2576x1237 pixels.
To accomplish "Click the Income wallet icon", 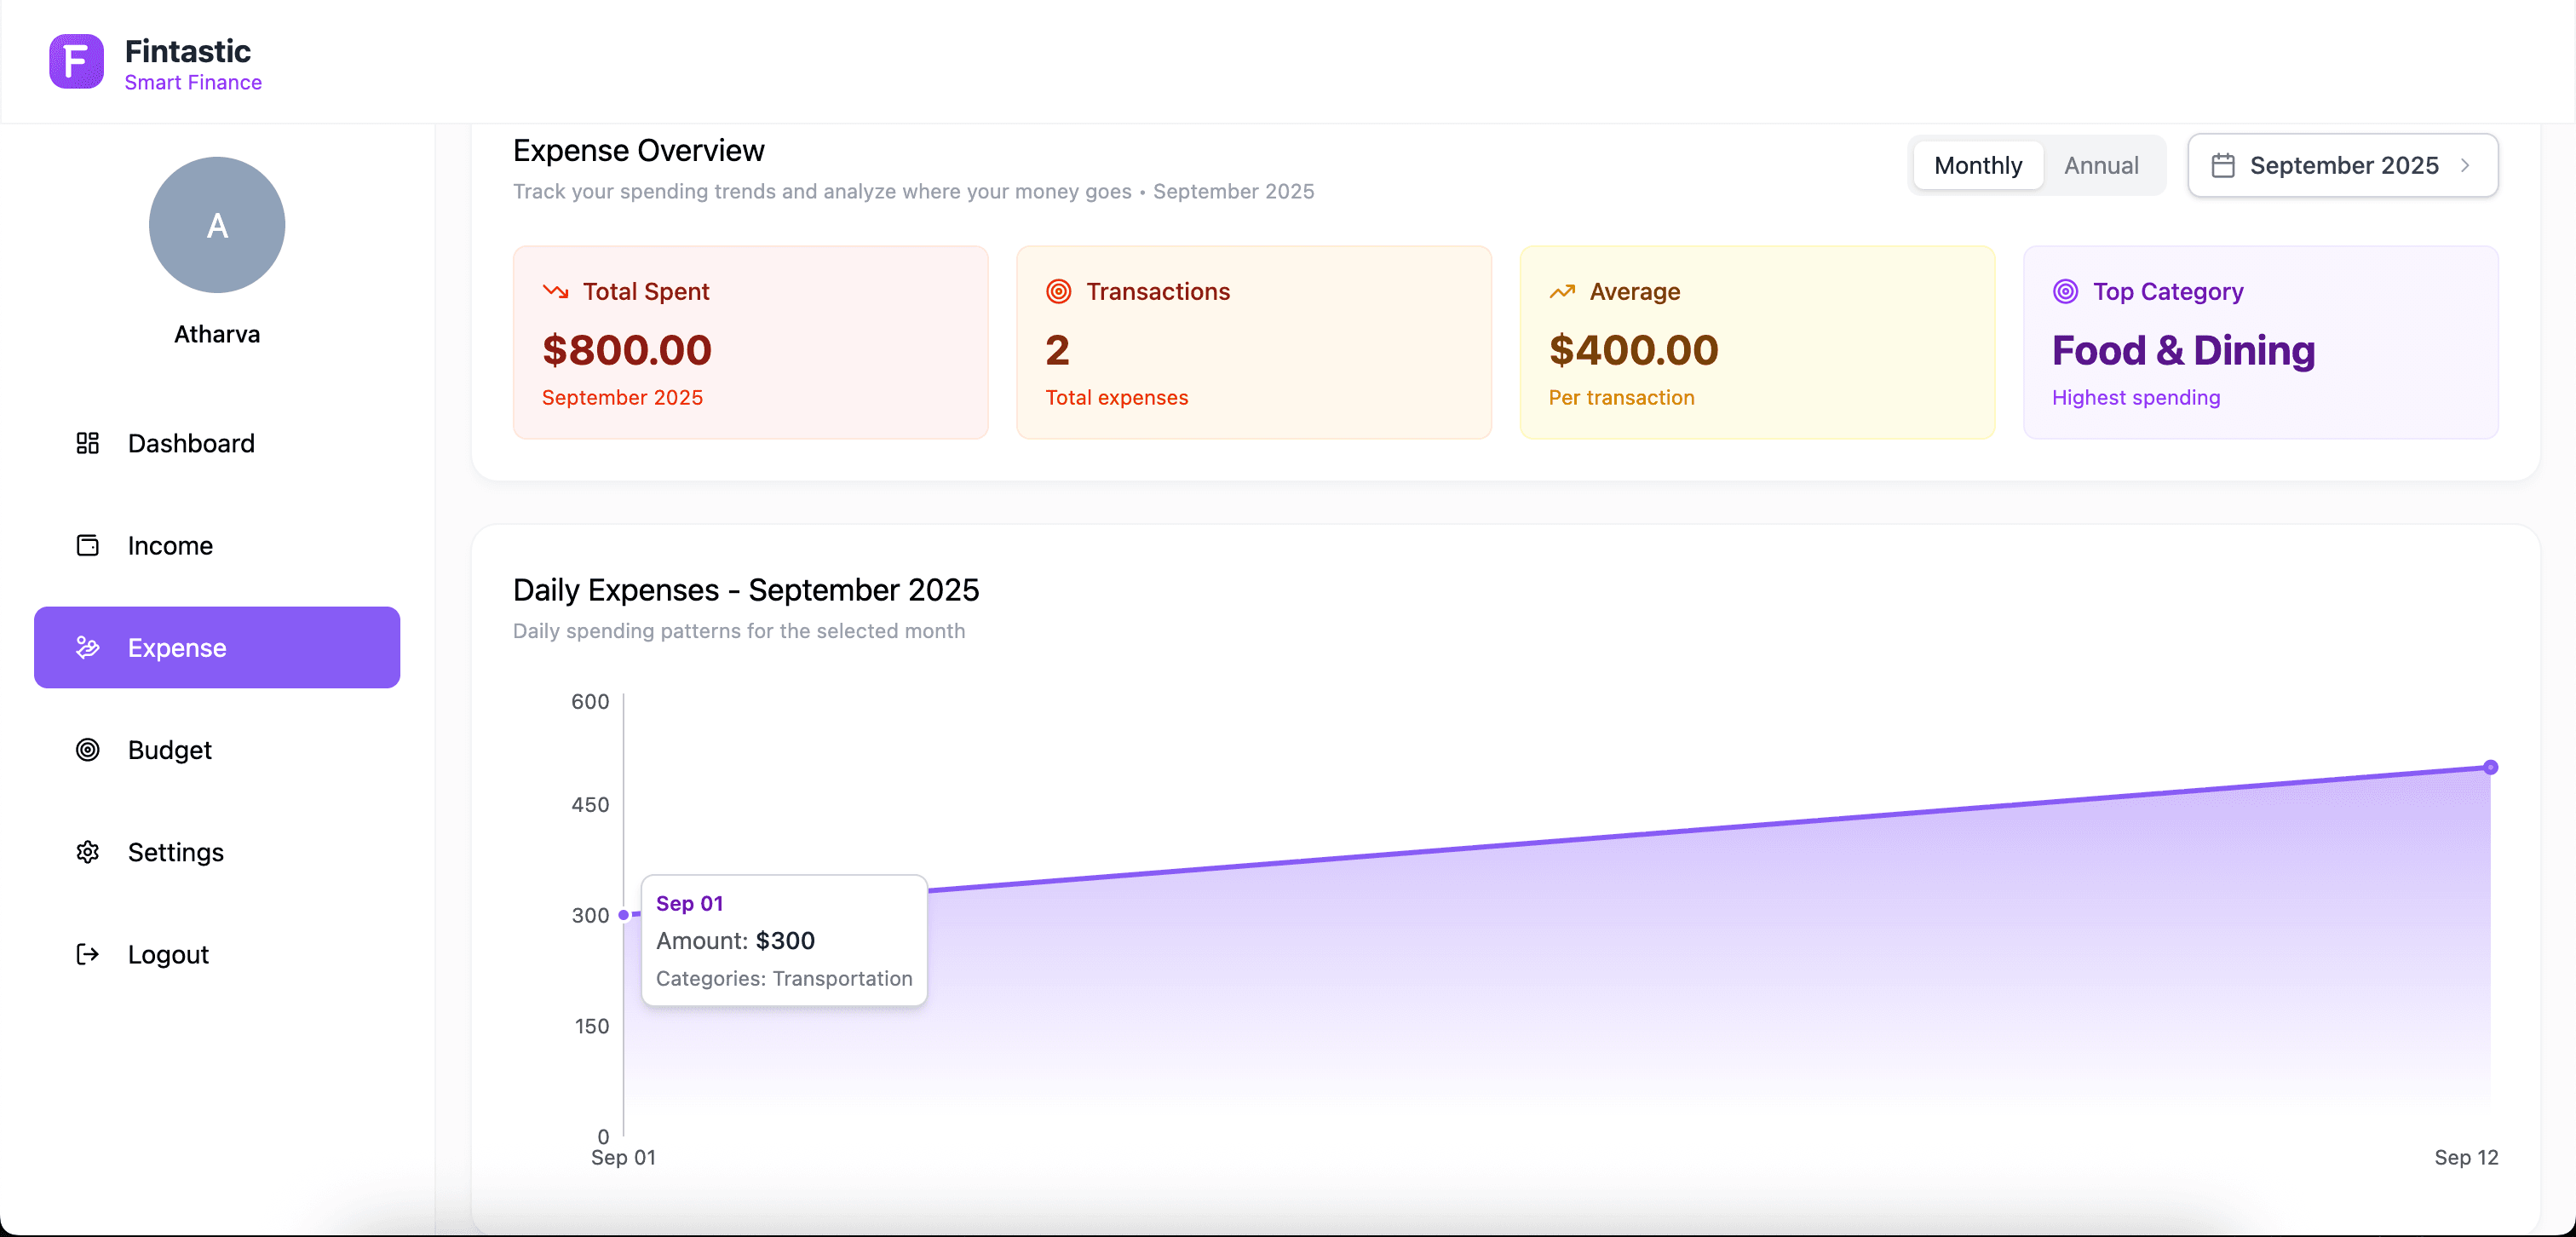I will pos(87,546).
